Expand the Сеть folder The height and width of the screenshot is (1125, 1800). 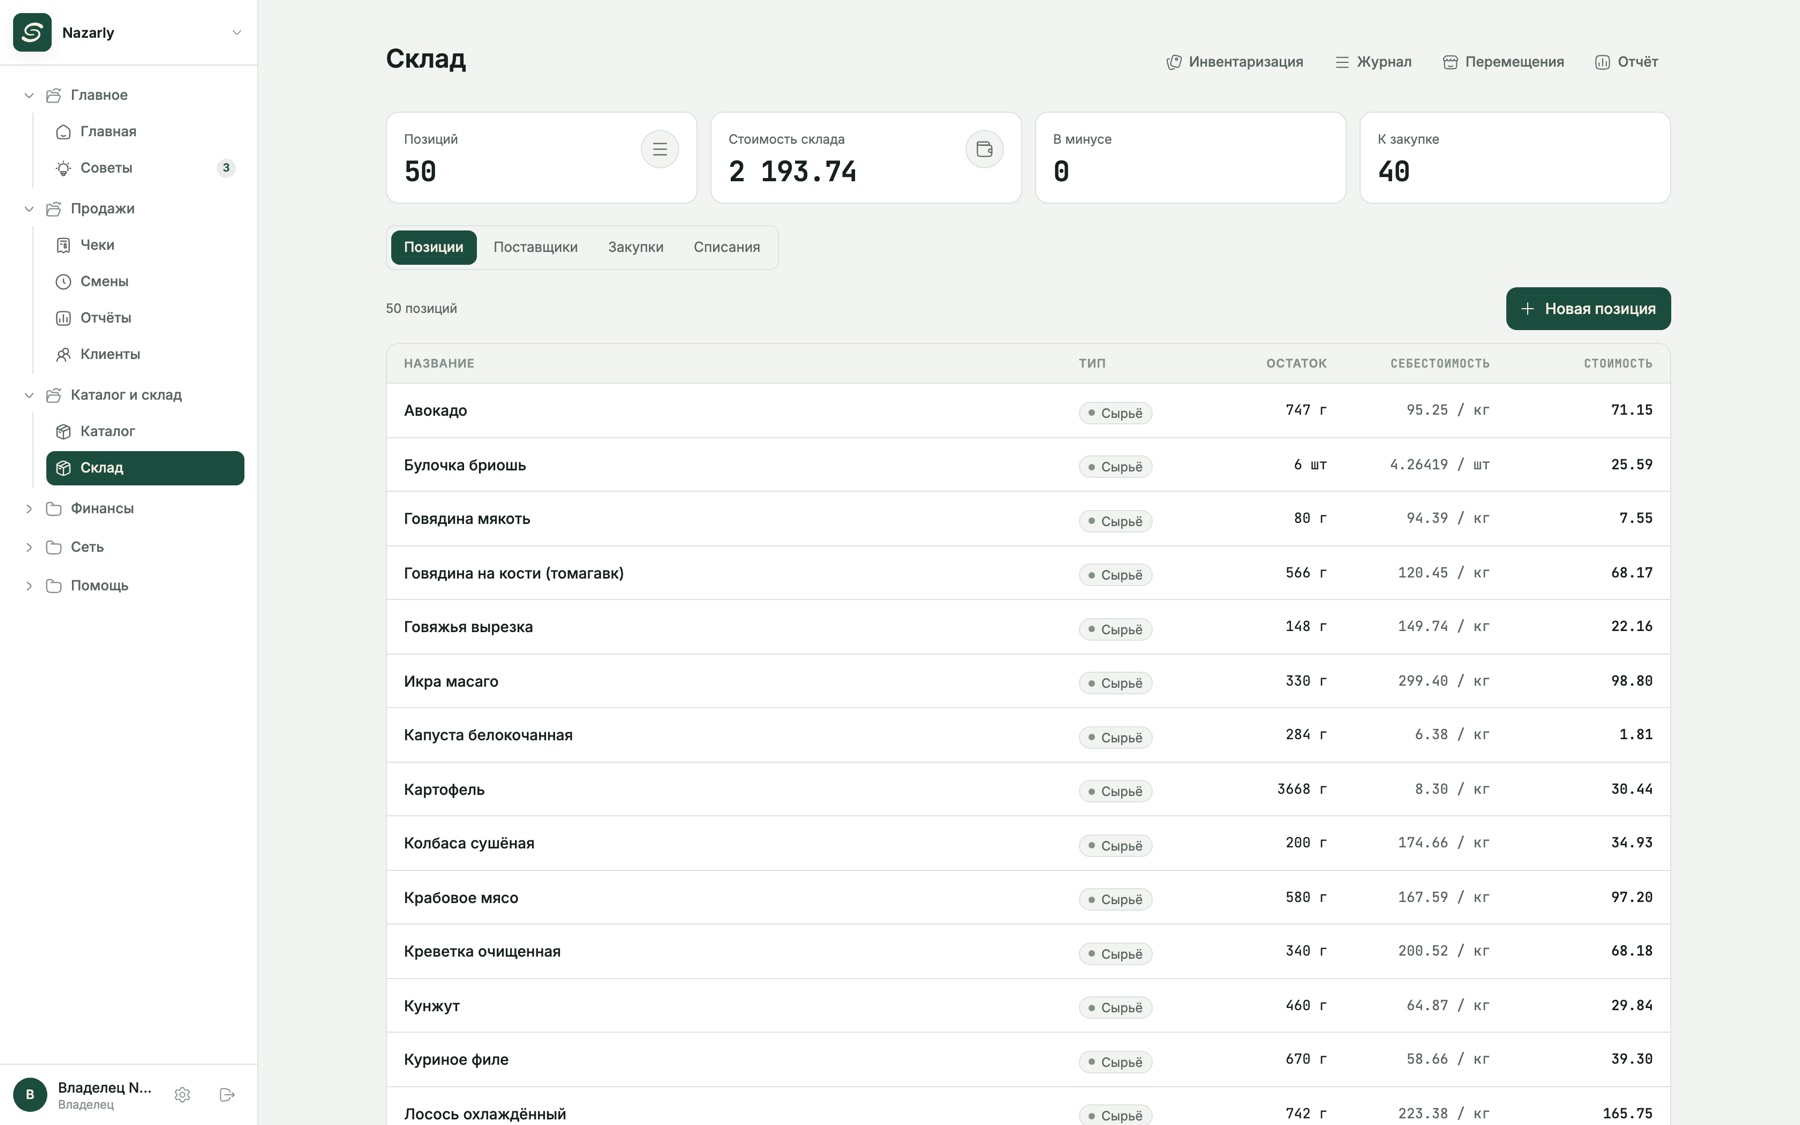(x=29, y=547)
